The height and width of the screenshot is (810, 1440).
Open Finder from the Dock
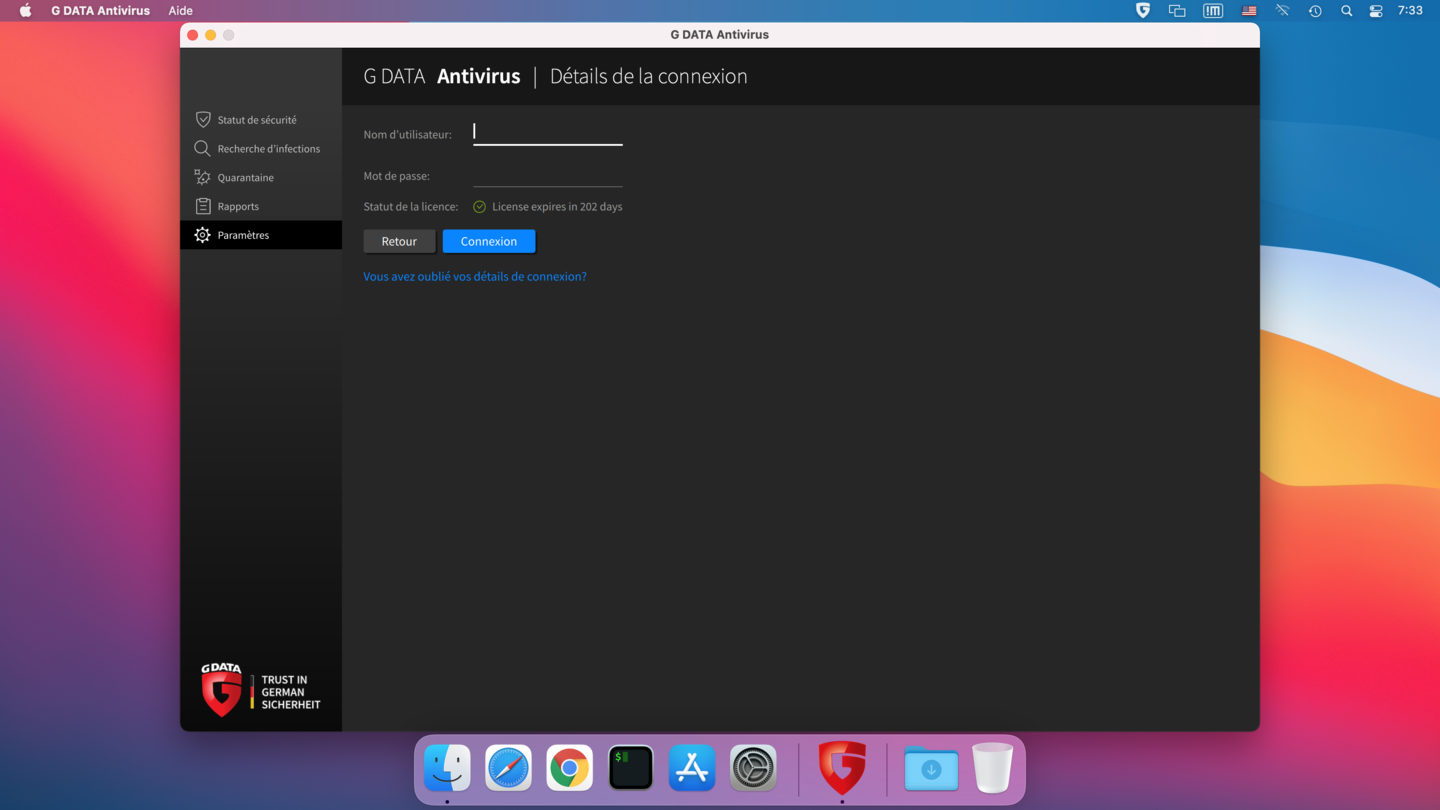(447, 768)
